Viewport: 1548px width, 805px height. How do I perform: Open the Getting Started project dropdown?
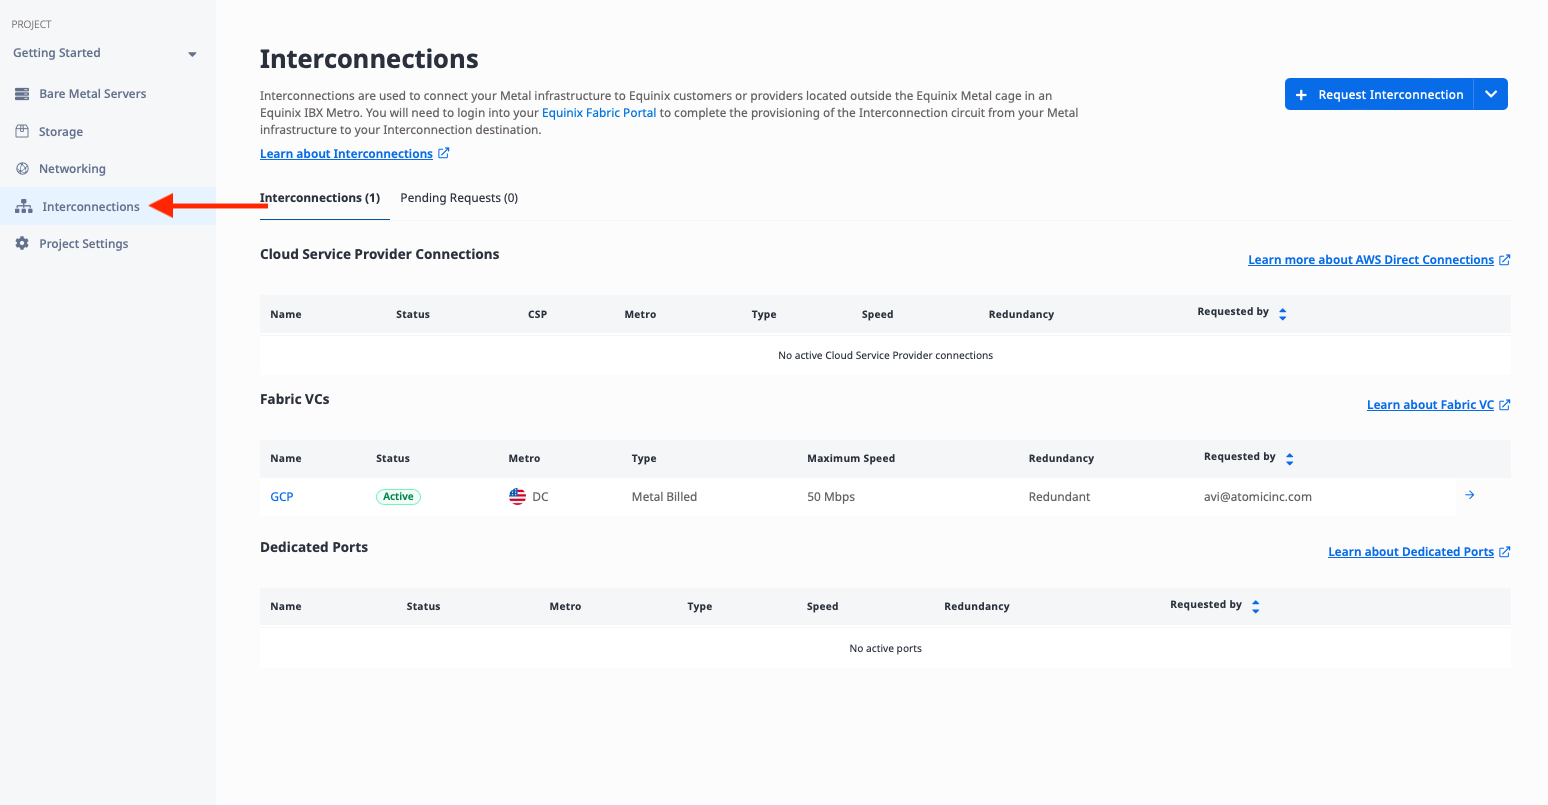[105, 53]
